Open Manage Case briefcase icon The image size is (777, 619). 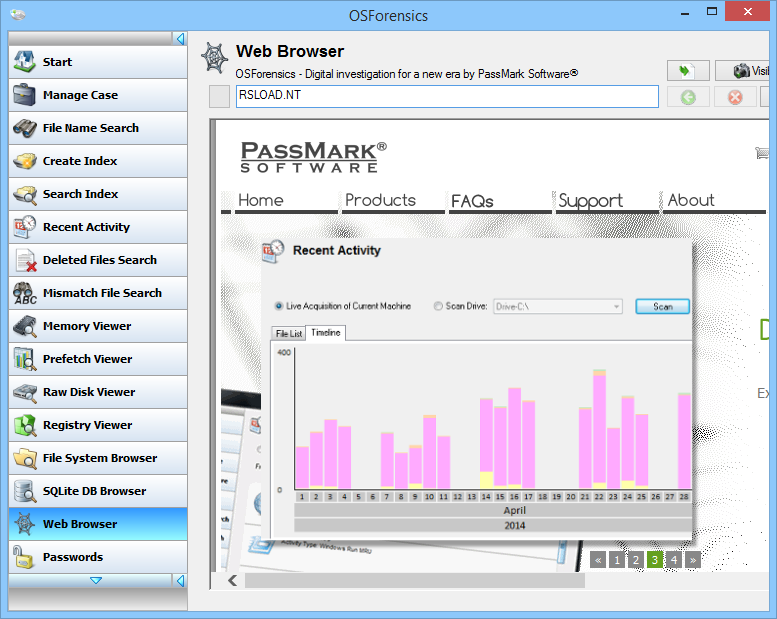[24, 95]
